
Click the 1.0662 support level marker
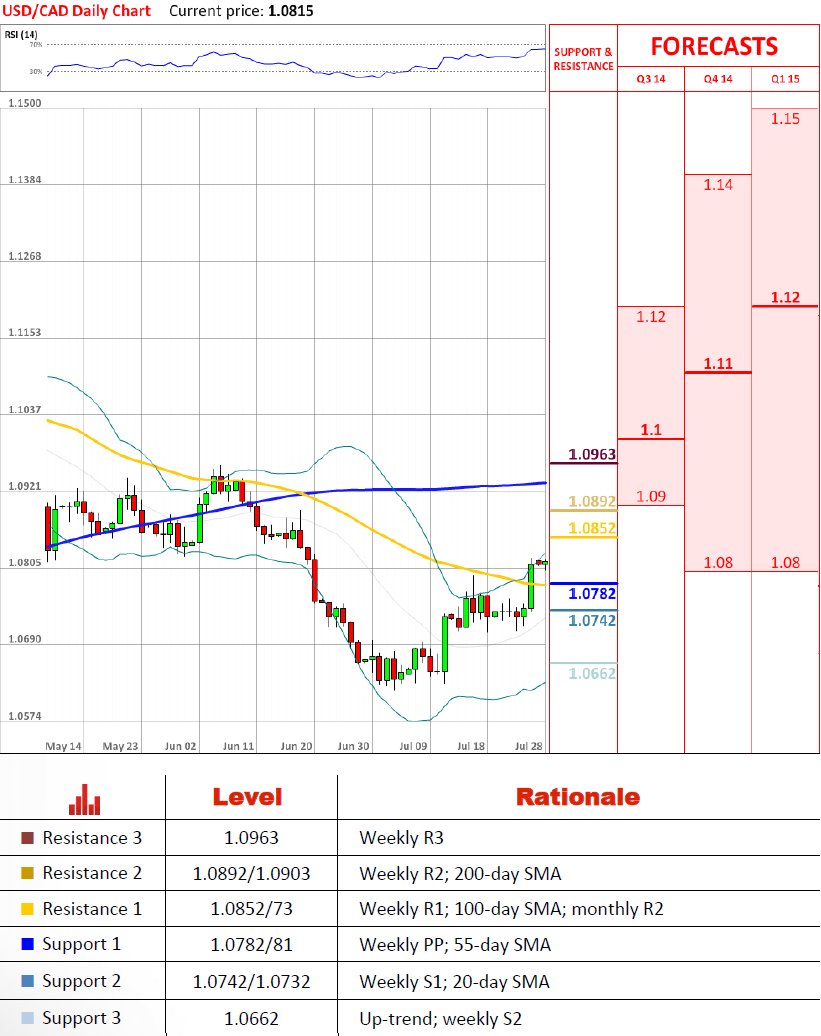pyautogui.click(x=592, y=673)
